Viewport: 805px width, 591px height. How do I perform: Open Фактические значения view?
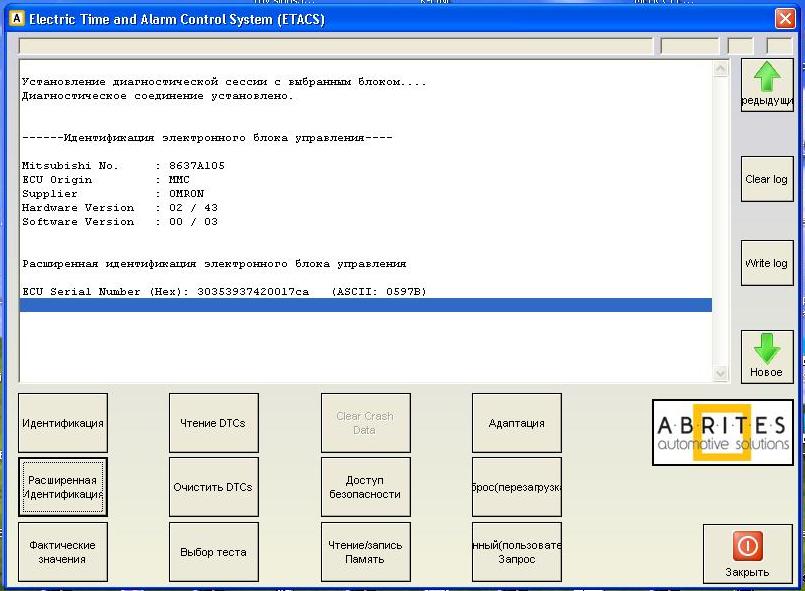pyautogui.click(x=62, y=552)
